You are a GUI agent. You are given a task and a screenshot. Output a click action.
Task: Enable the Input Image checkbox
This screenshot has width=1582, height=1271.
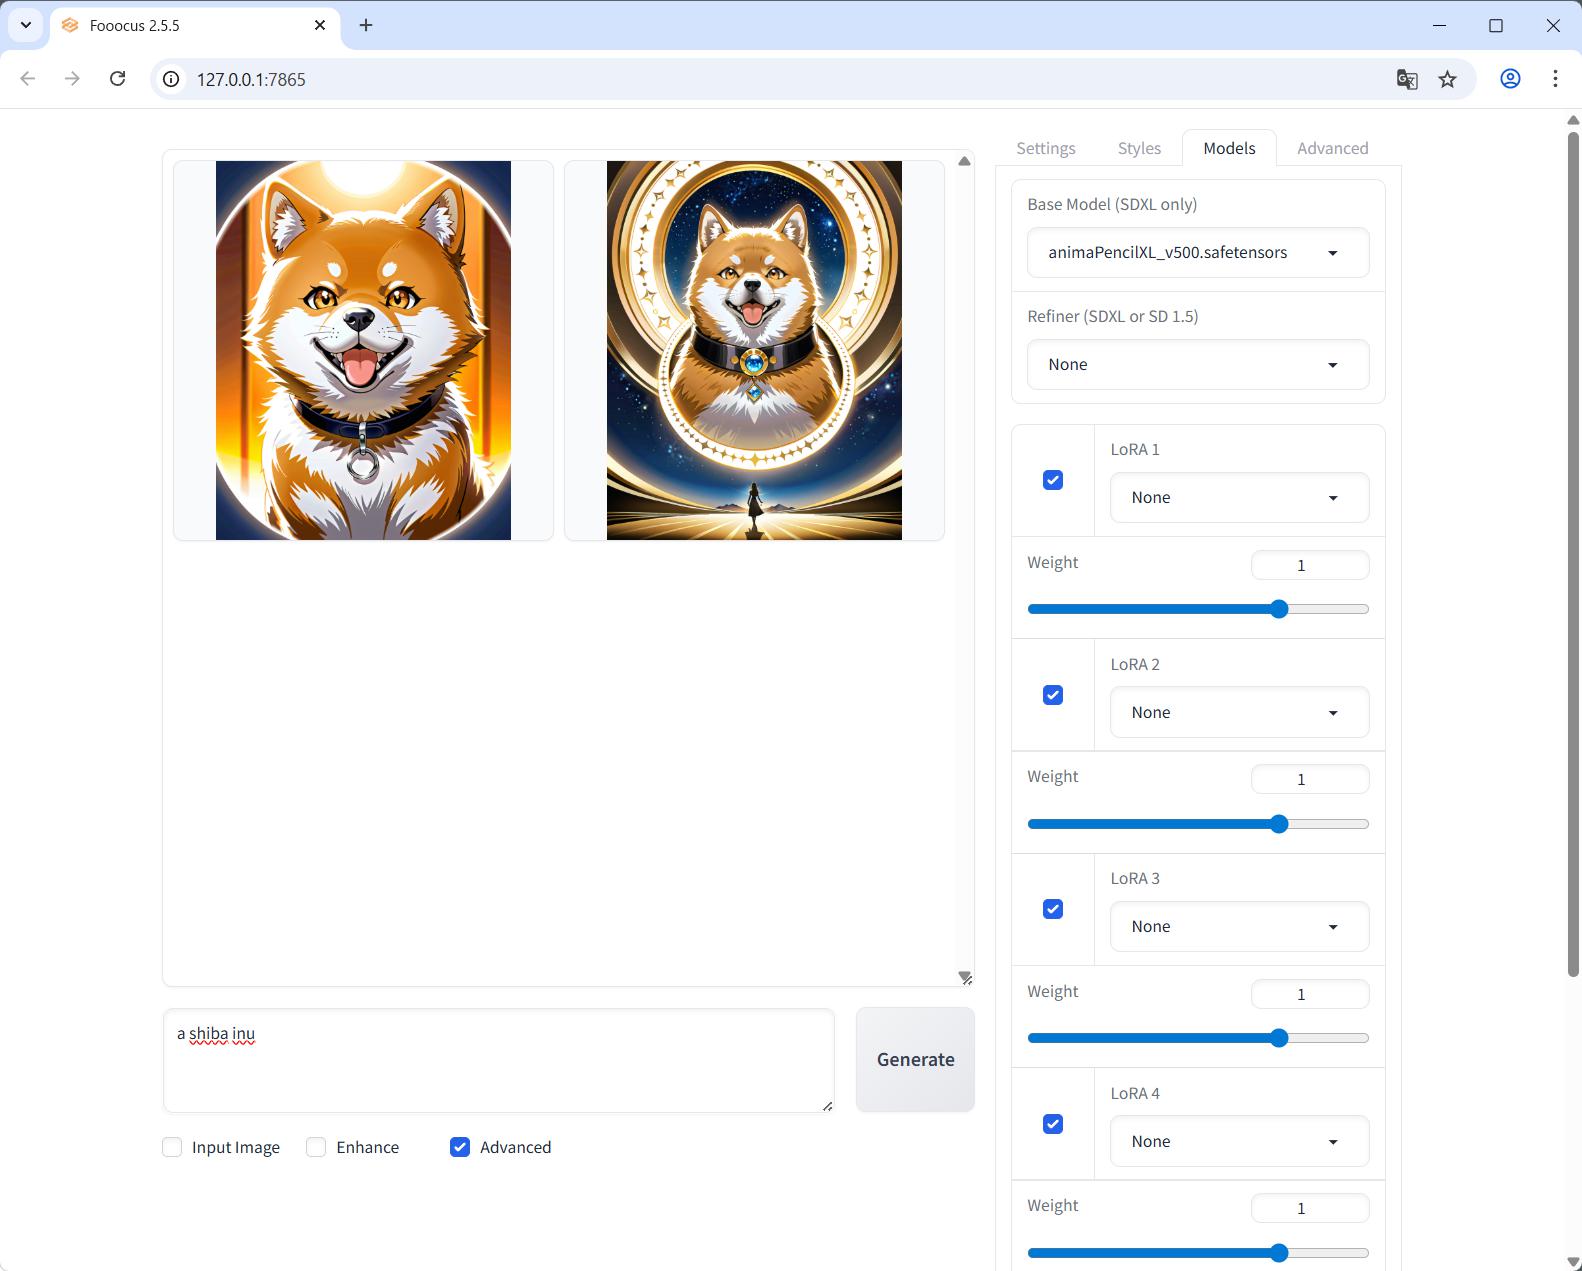pos(172,1147)
